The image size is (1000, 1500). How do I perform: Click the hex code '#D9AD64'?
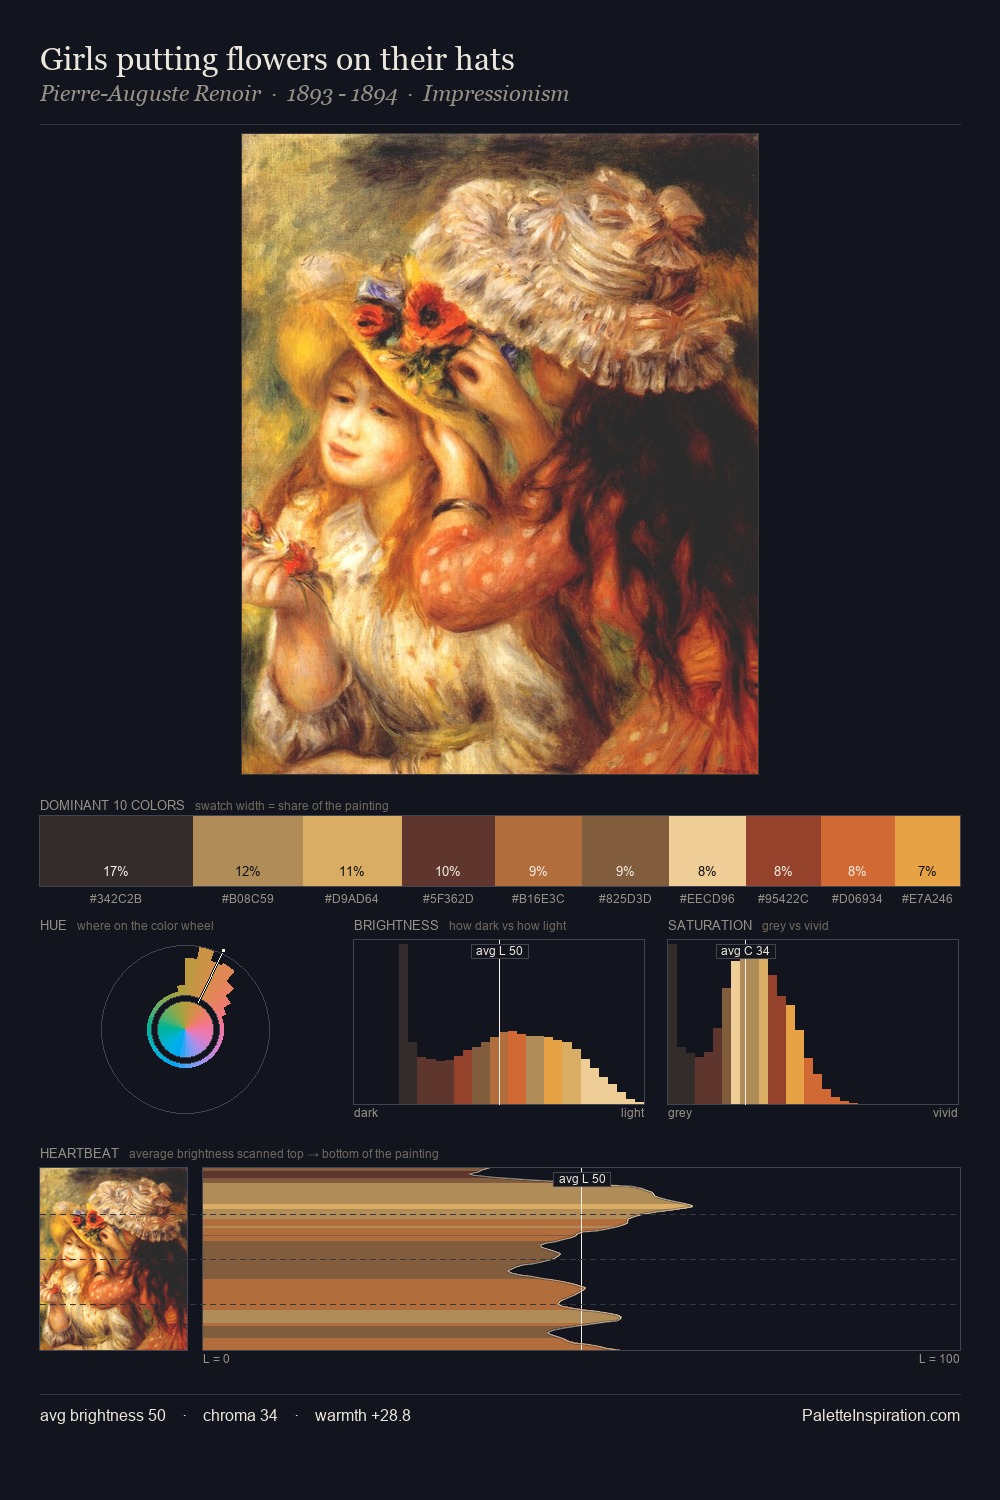[352, 899]
